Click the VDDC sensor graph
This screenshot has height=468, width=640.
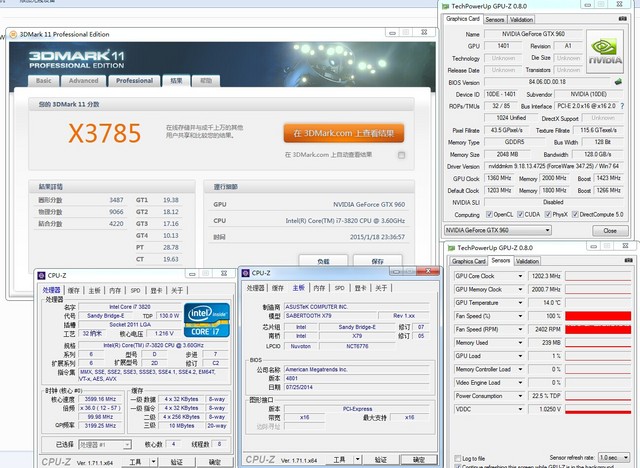point(598,409)
